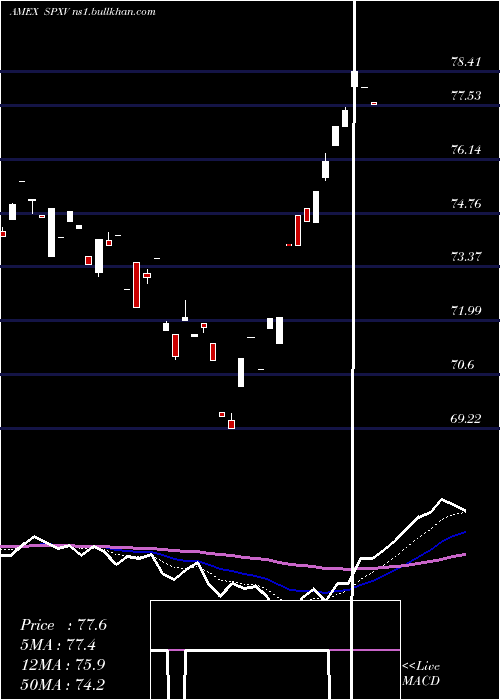Click the 50MA : 74.2 readout

pos(63,684)
